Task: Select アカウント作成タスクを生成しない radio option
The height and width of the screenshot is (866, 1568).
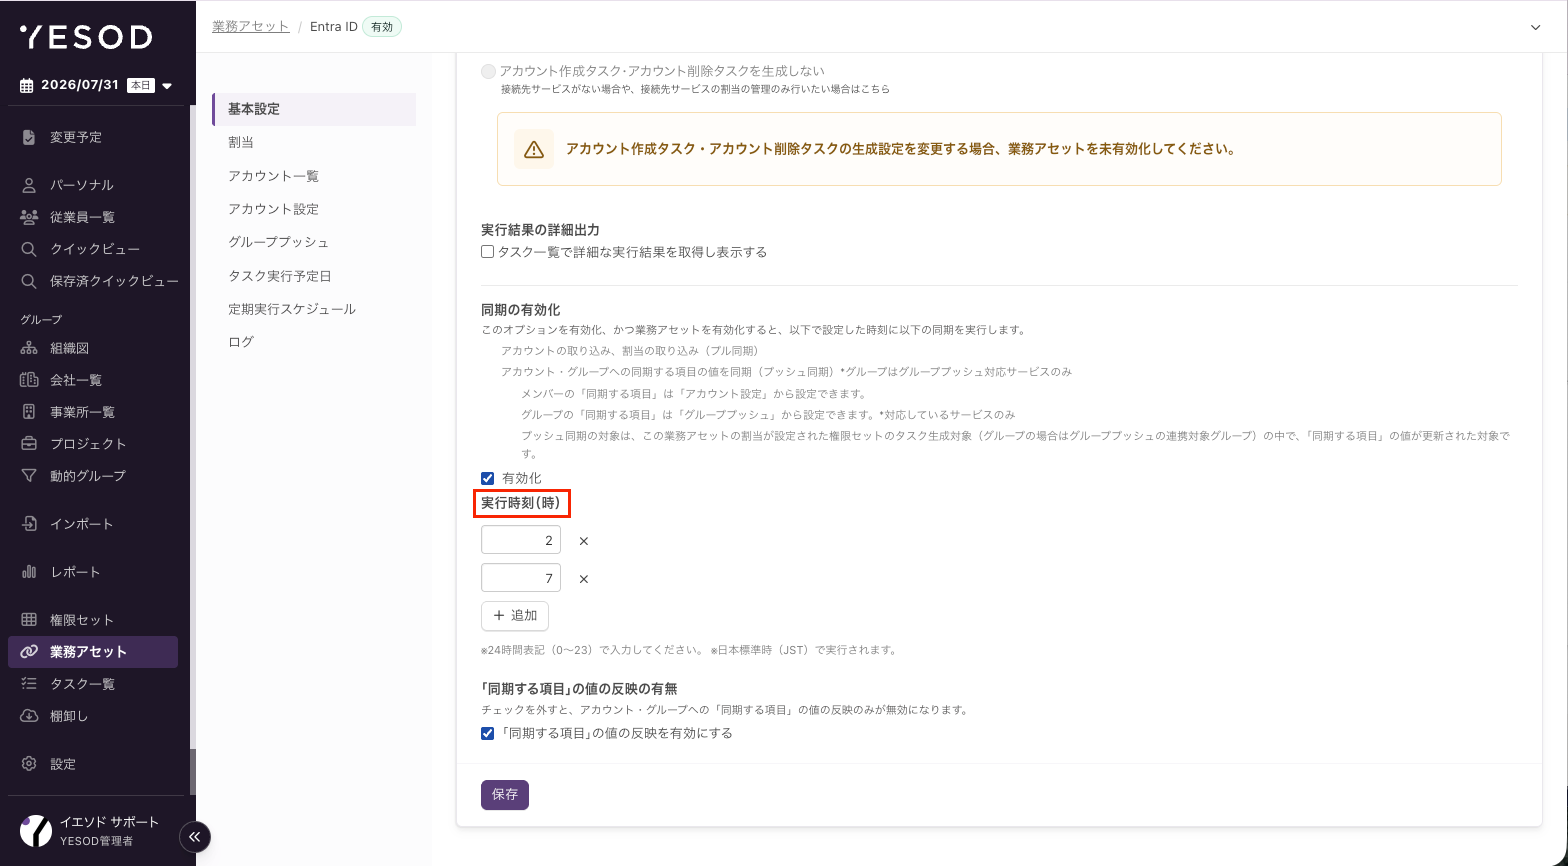Action: [x=488, y=71]
